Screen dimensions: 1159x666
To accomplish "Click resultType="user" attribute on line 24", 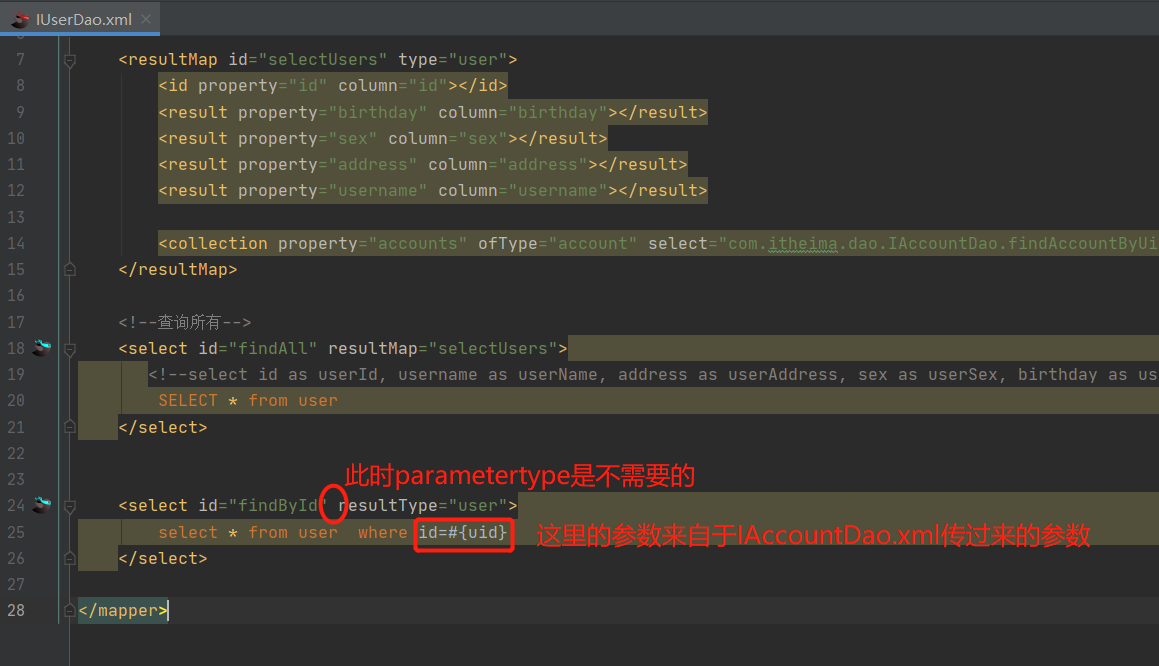I will (423, 506).
